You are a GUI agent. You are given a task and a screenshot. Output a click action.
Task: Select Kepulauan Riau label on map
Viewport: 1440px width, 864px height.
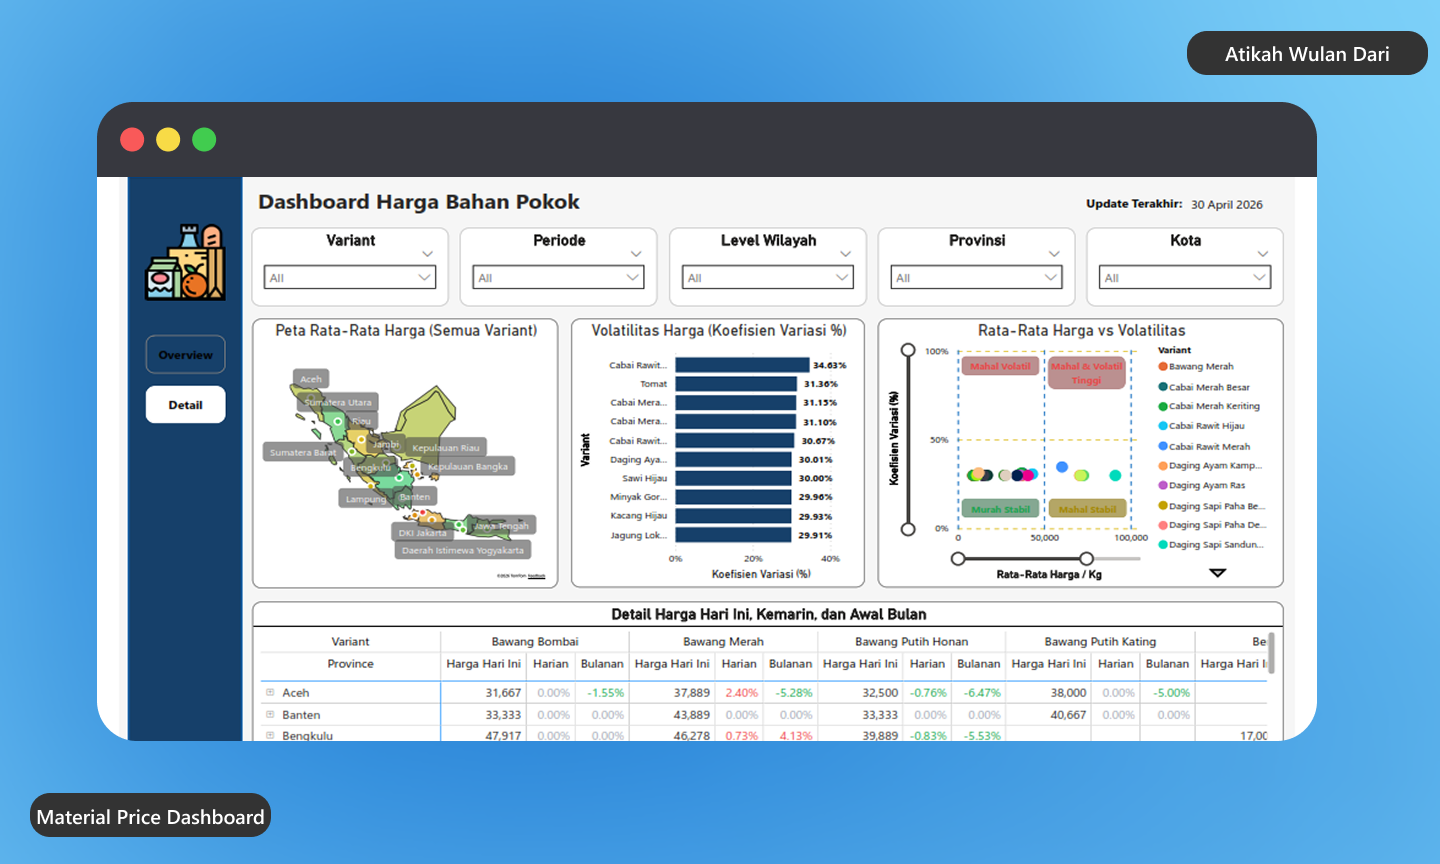(x=446, y=448)
